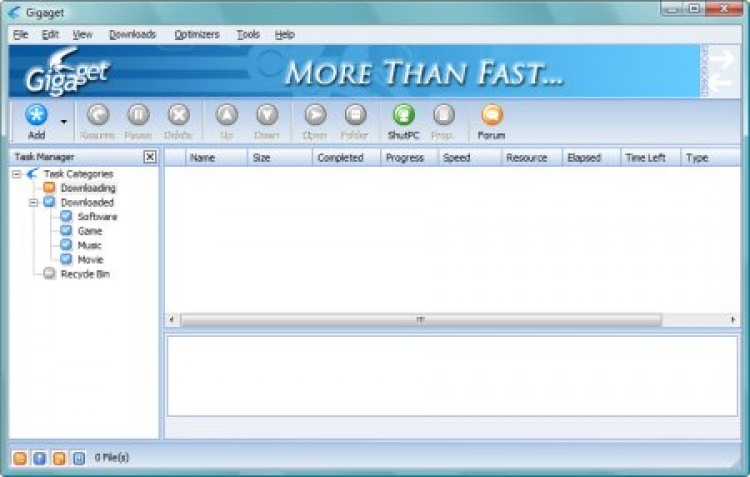Select the Movie category
The height and width of the screenshot is (477, 750).
click(x=90, y=260)
